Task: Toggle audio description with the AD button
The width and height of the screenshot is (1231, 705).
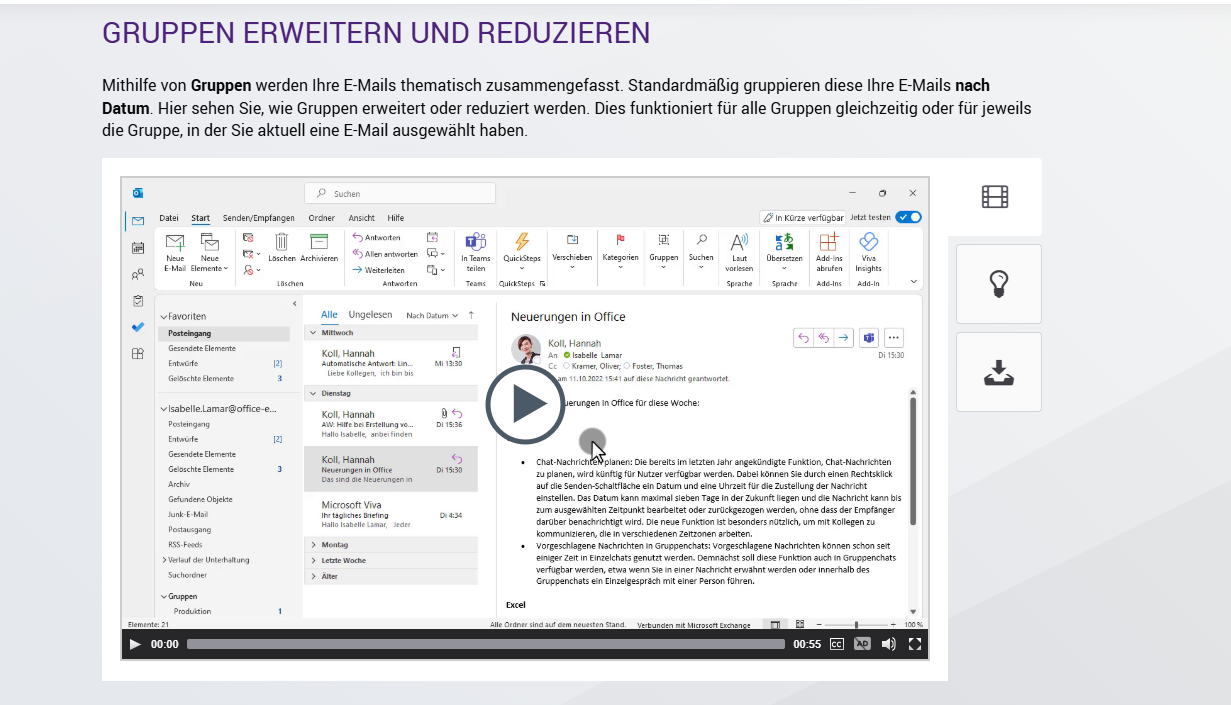Action: click(x=862, y=645)
